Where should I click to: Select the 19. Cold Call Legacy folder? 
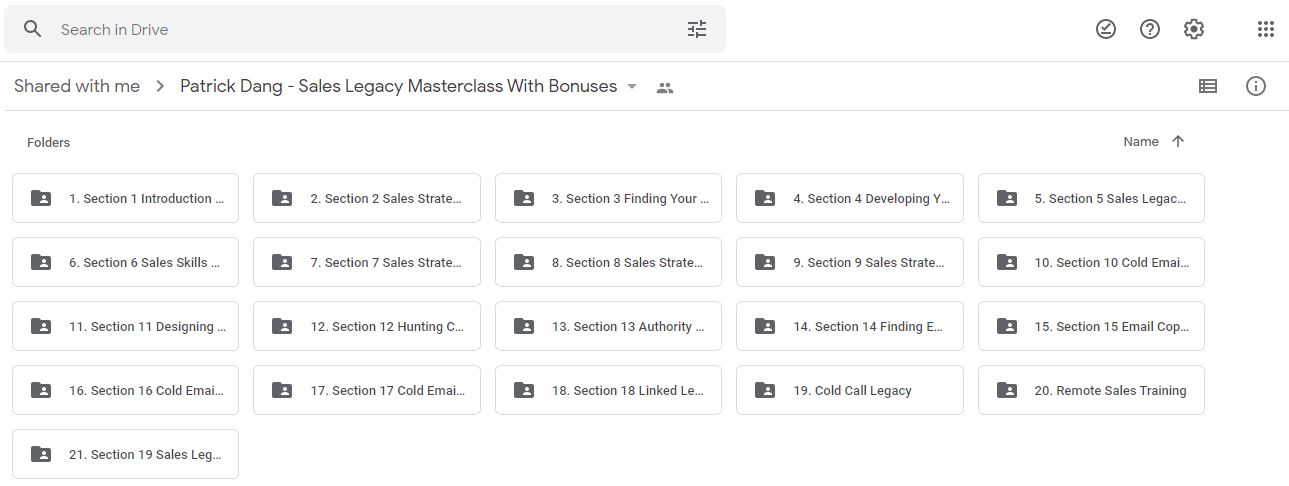pyautogui.click(x=850, y=390)
